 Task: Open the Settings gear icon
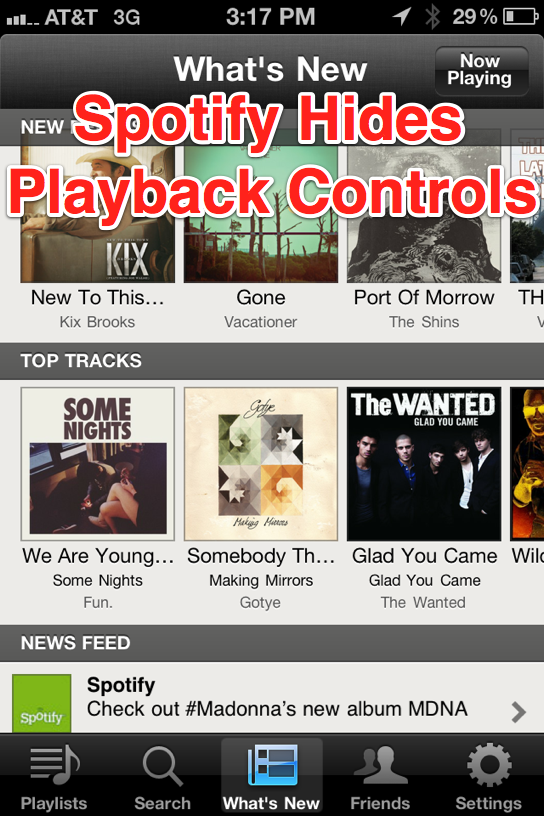click(x=489, y=764)
